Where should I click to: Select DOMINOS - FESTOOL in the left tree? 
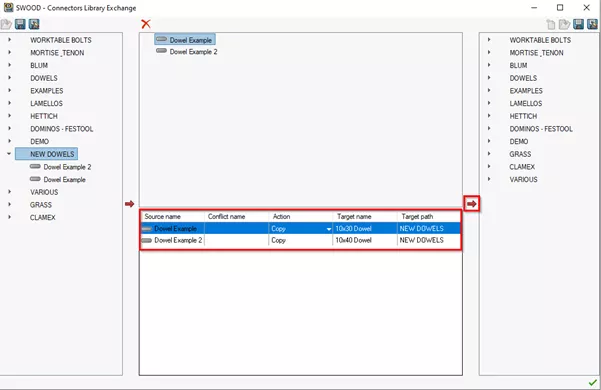pyautogui.click(x=62, y=129)
